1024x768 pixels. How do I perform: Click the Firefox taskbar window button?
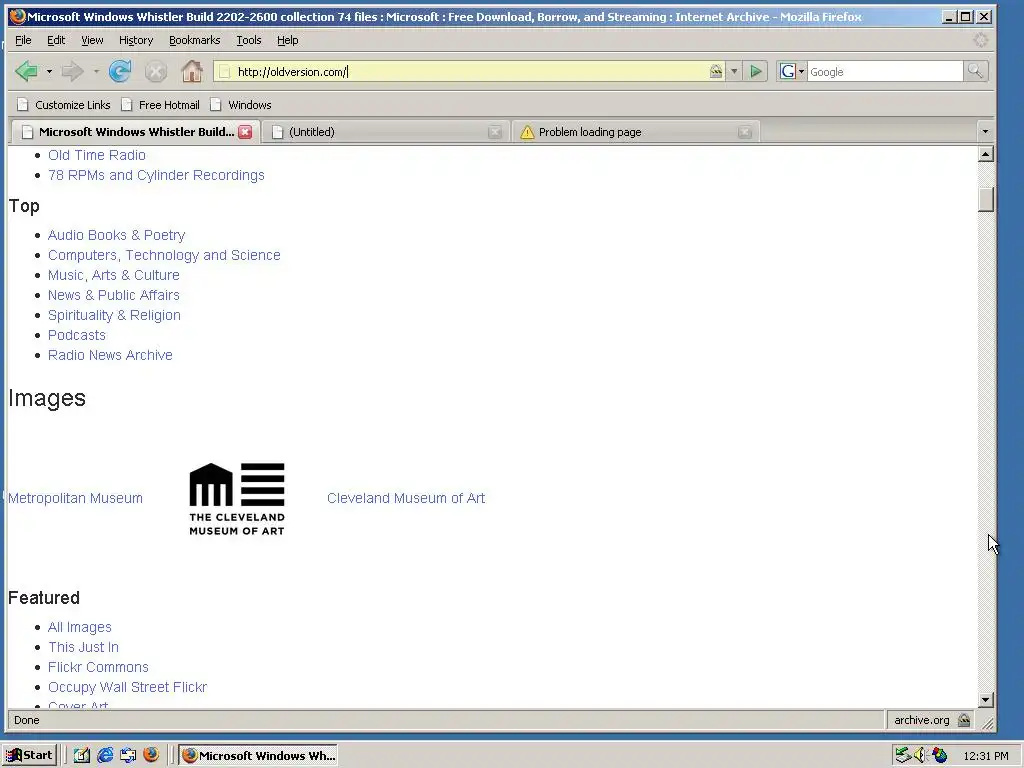coord(259,756)
